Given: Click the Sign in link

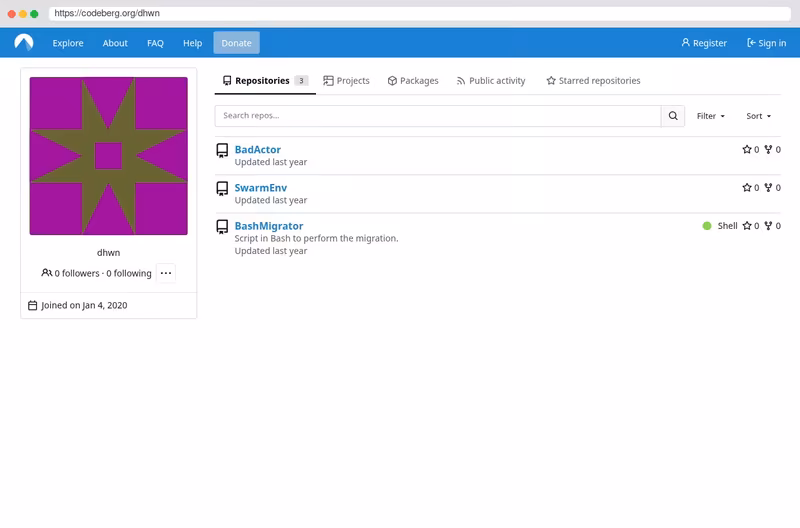Looking at the screenshot, I should click(766, 43).
